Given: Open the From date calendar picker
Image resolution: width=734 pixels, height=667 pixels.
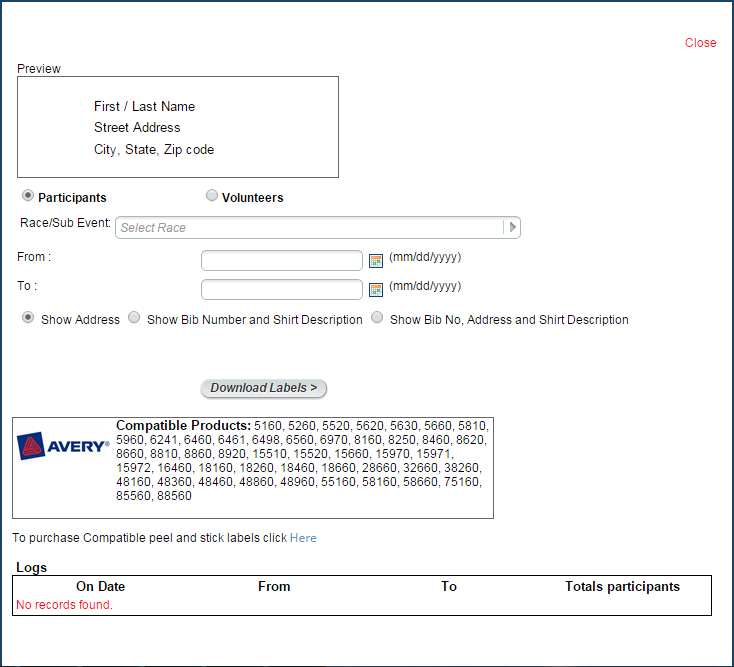Looking at the screenshot, I should click(376, 261).
